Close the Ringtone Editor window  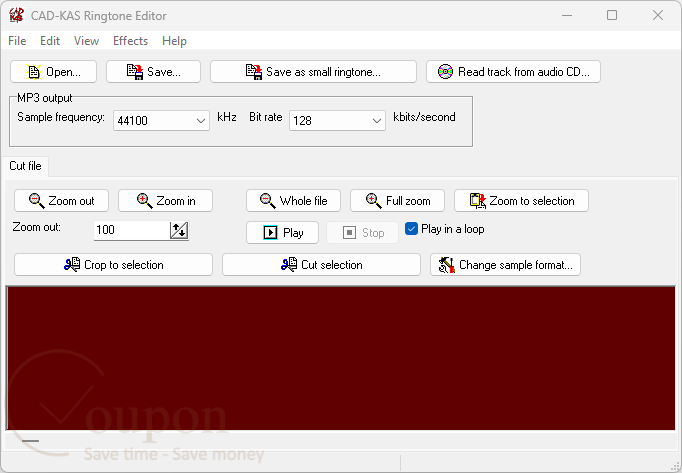tap(658, 15)
